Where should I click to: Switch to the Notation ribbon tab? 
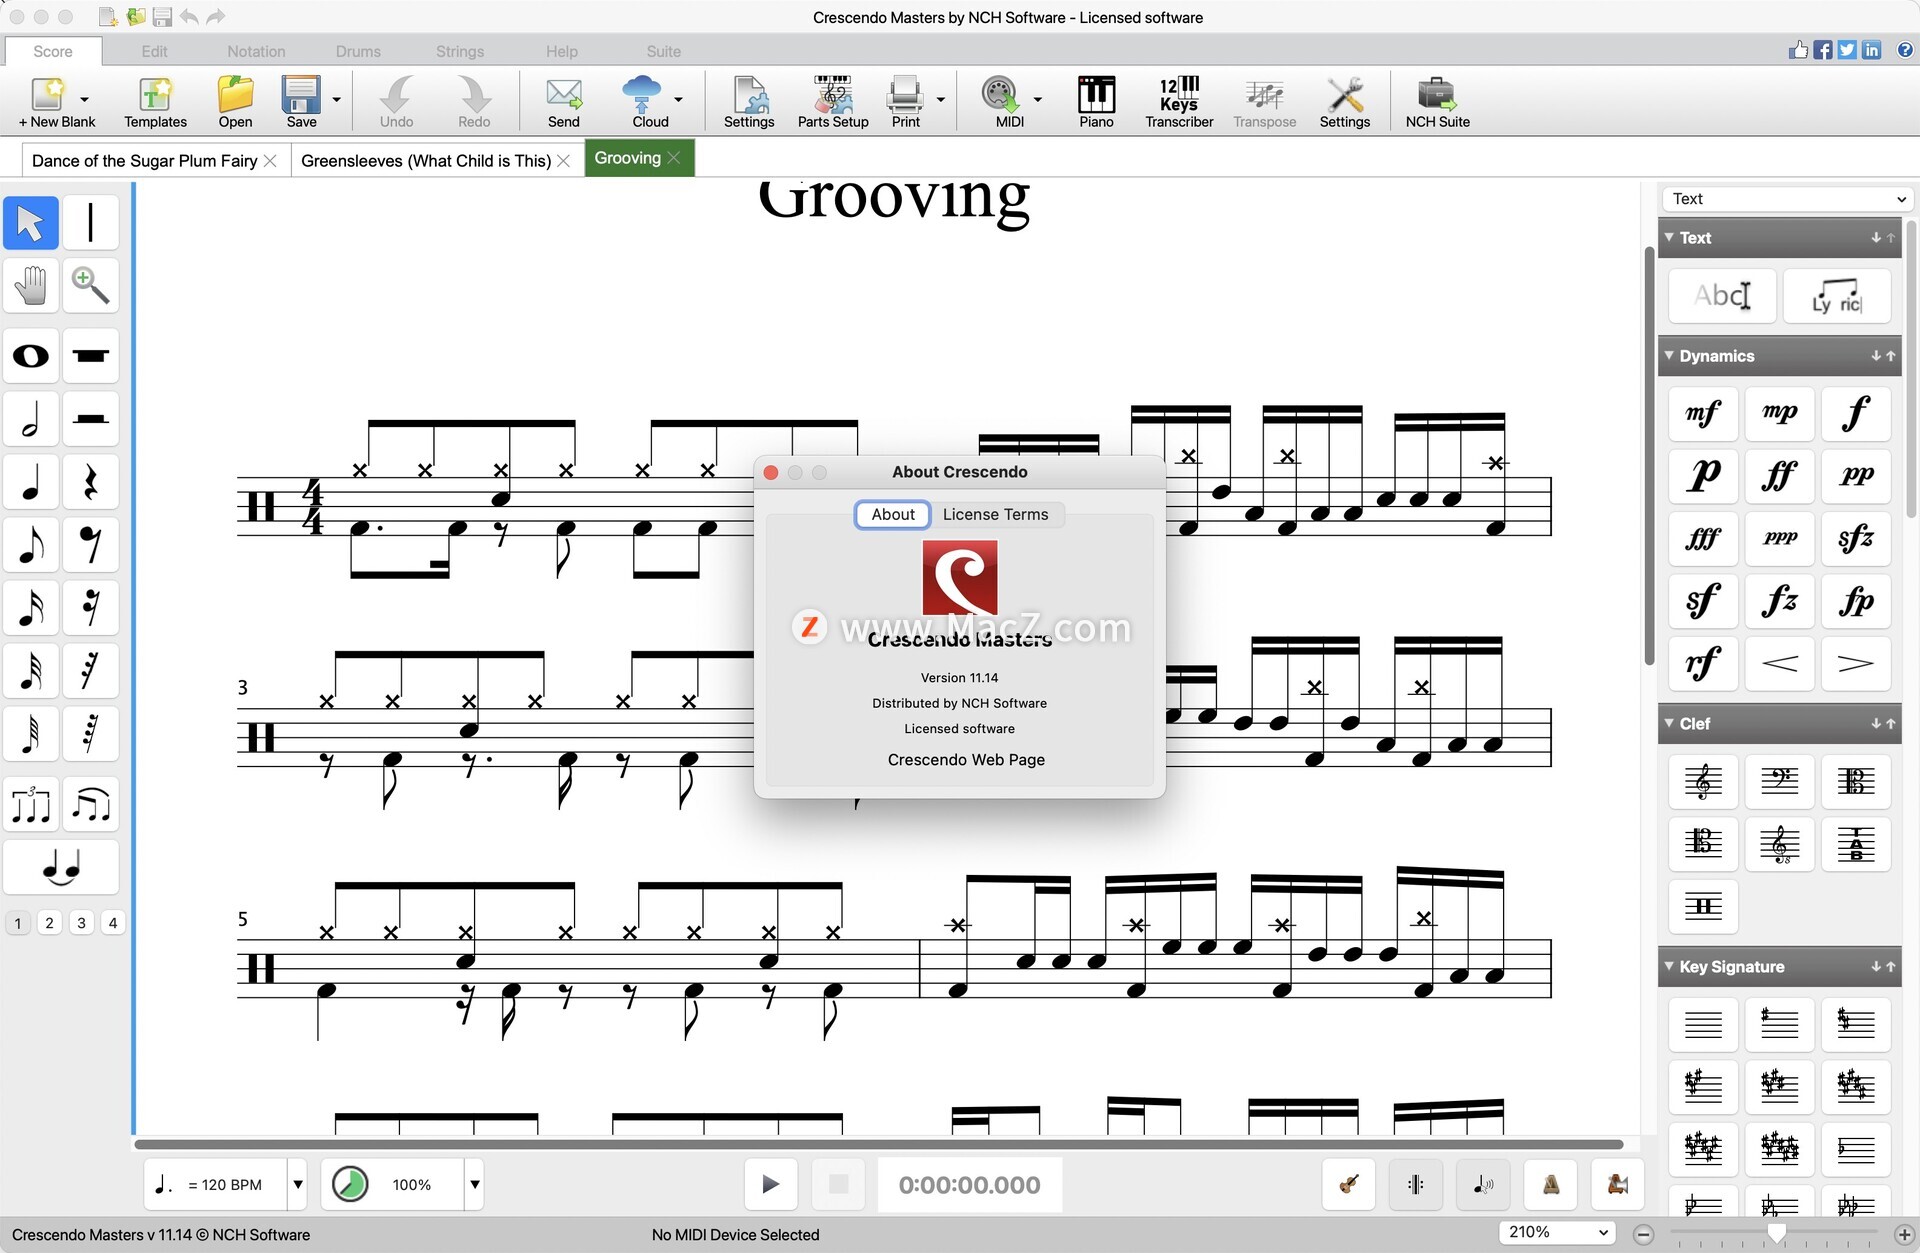tap(256, 51)
